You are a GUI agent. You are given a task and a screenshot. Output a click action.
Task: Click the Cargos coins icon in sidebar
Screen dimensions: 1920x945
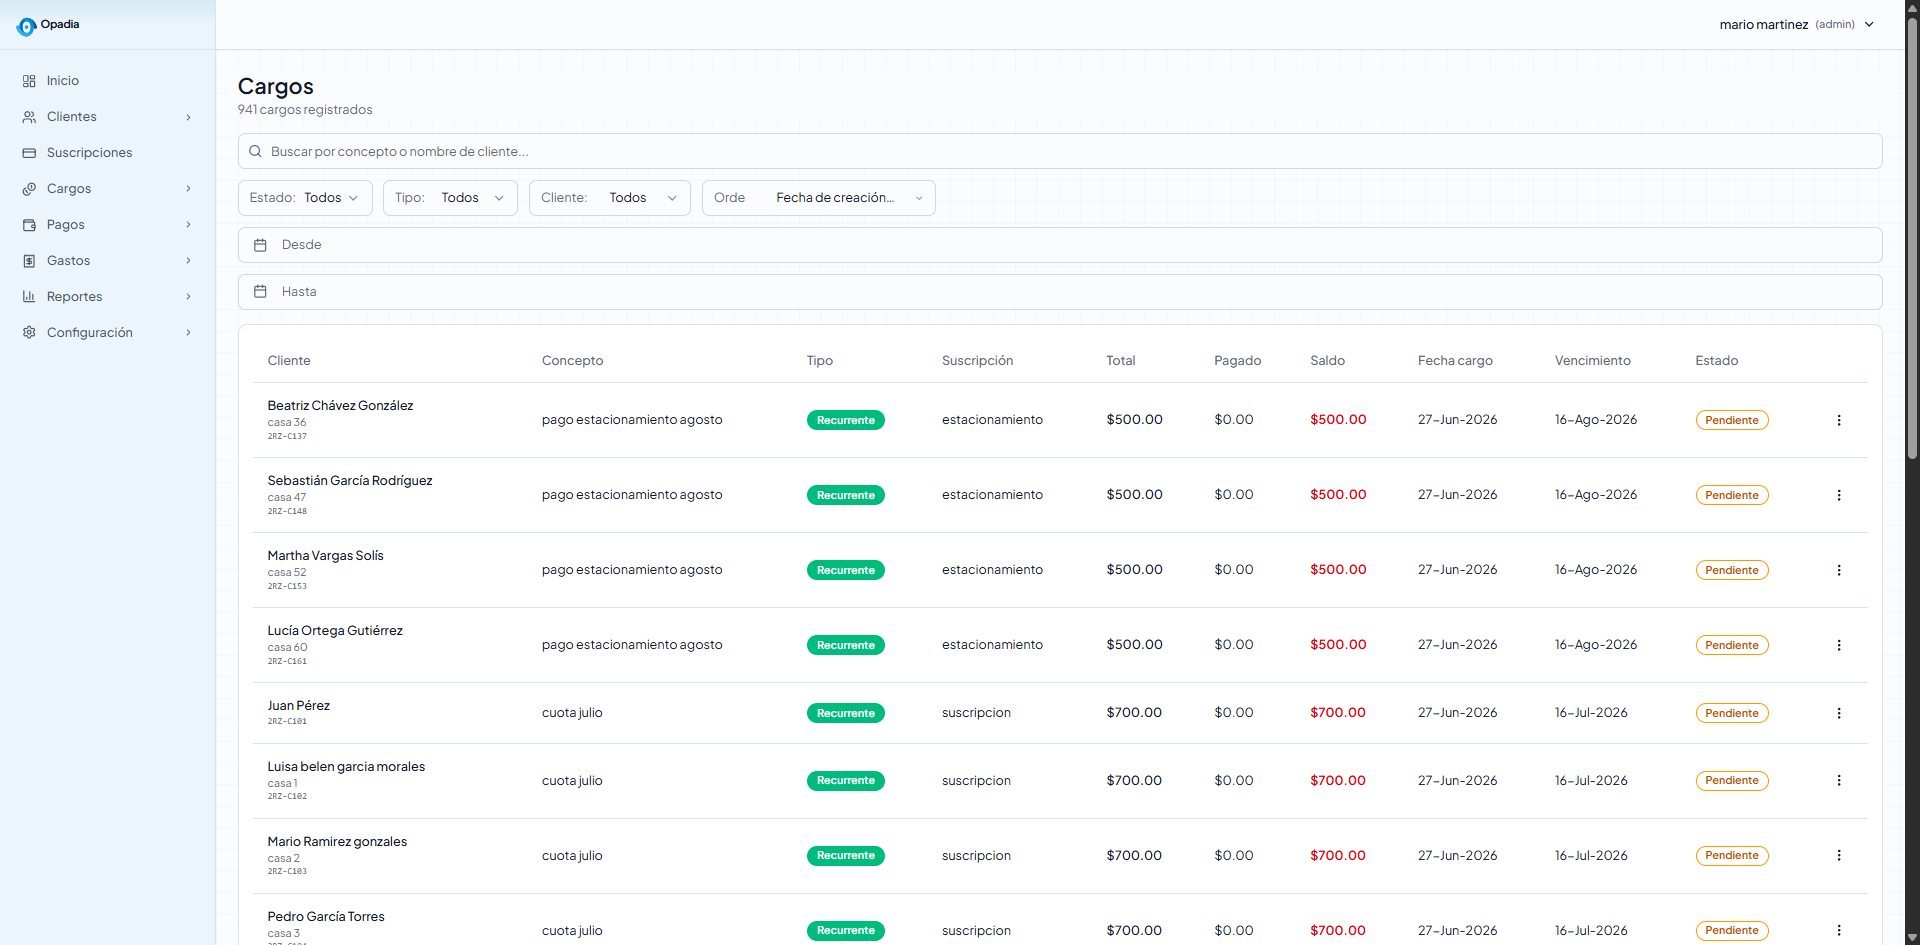(x=29, y=189)
